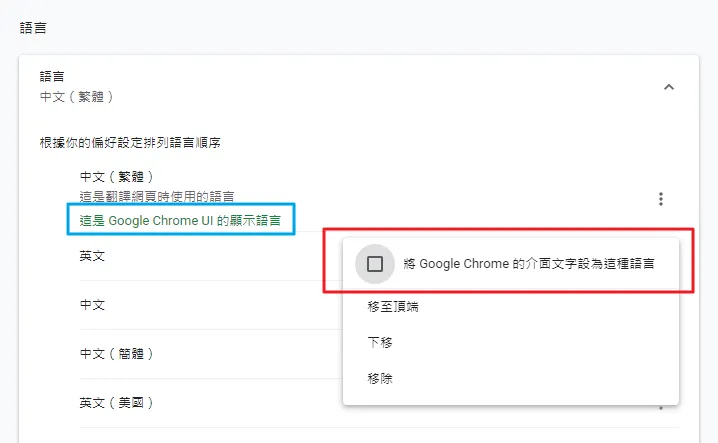Click the 根據你的偏好設定排列語言順序 hint text

(130, 142)
